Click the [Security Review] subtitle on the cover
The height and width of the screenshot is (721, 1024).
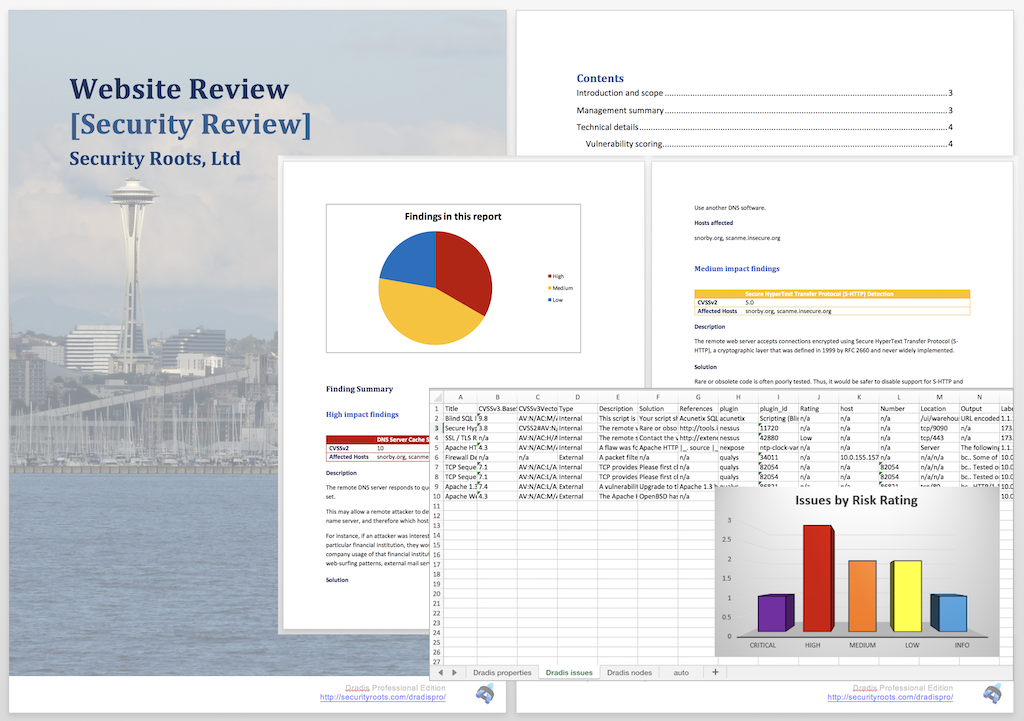[191, 124]
